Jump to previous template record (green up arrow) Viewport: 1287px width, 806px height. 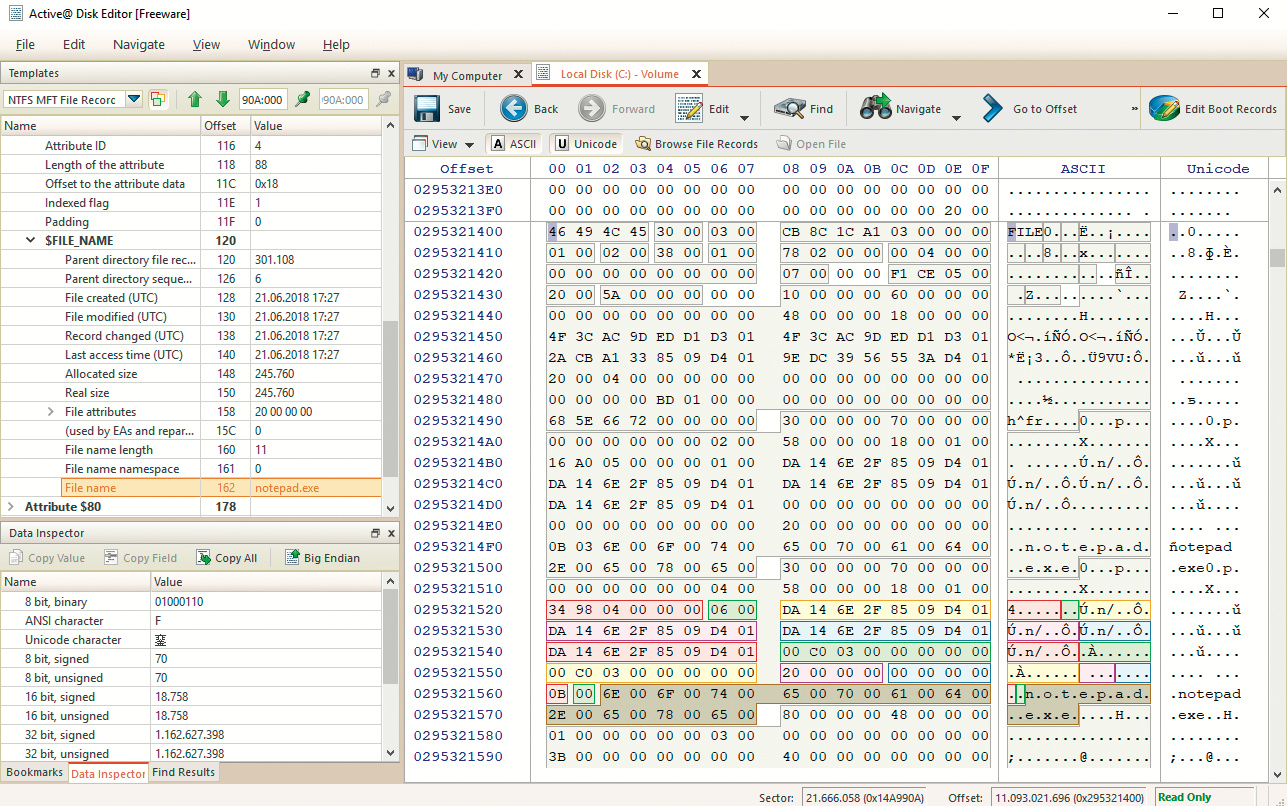(x=195, y=99)
